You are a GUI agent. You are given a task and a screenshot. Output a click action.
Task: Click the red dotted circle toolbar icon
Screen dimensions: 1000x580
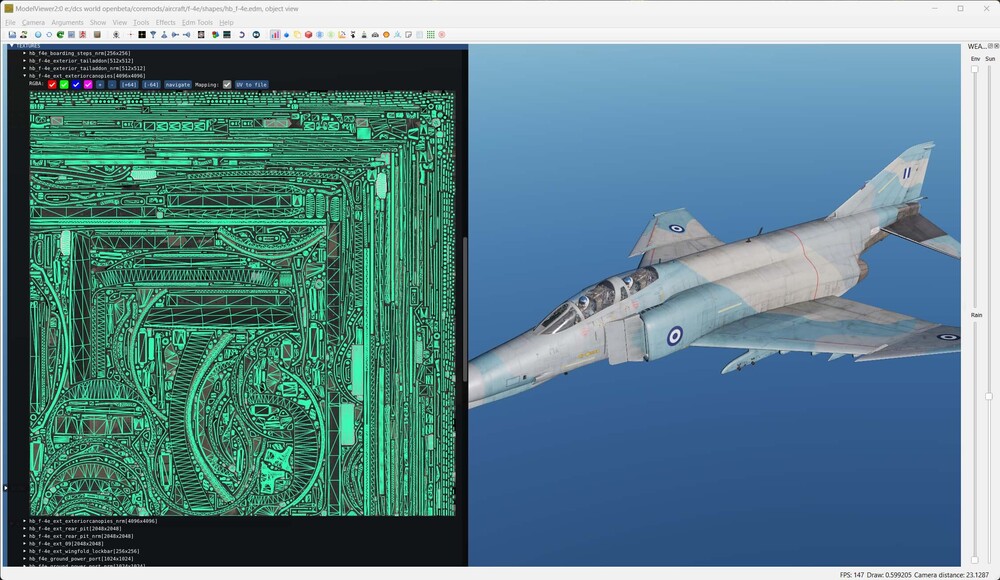point(441,35)
